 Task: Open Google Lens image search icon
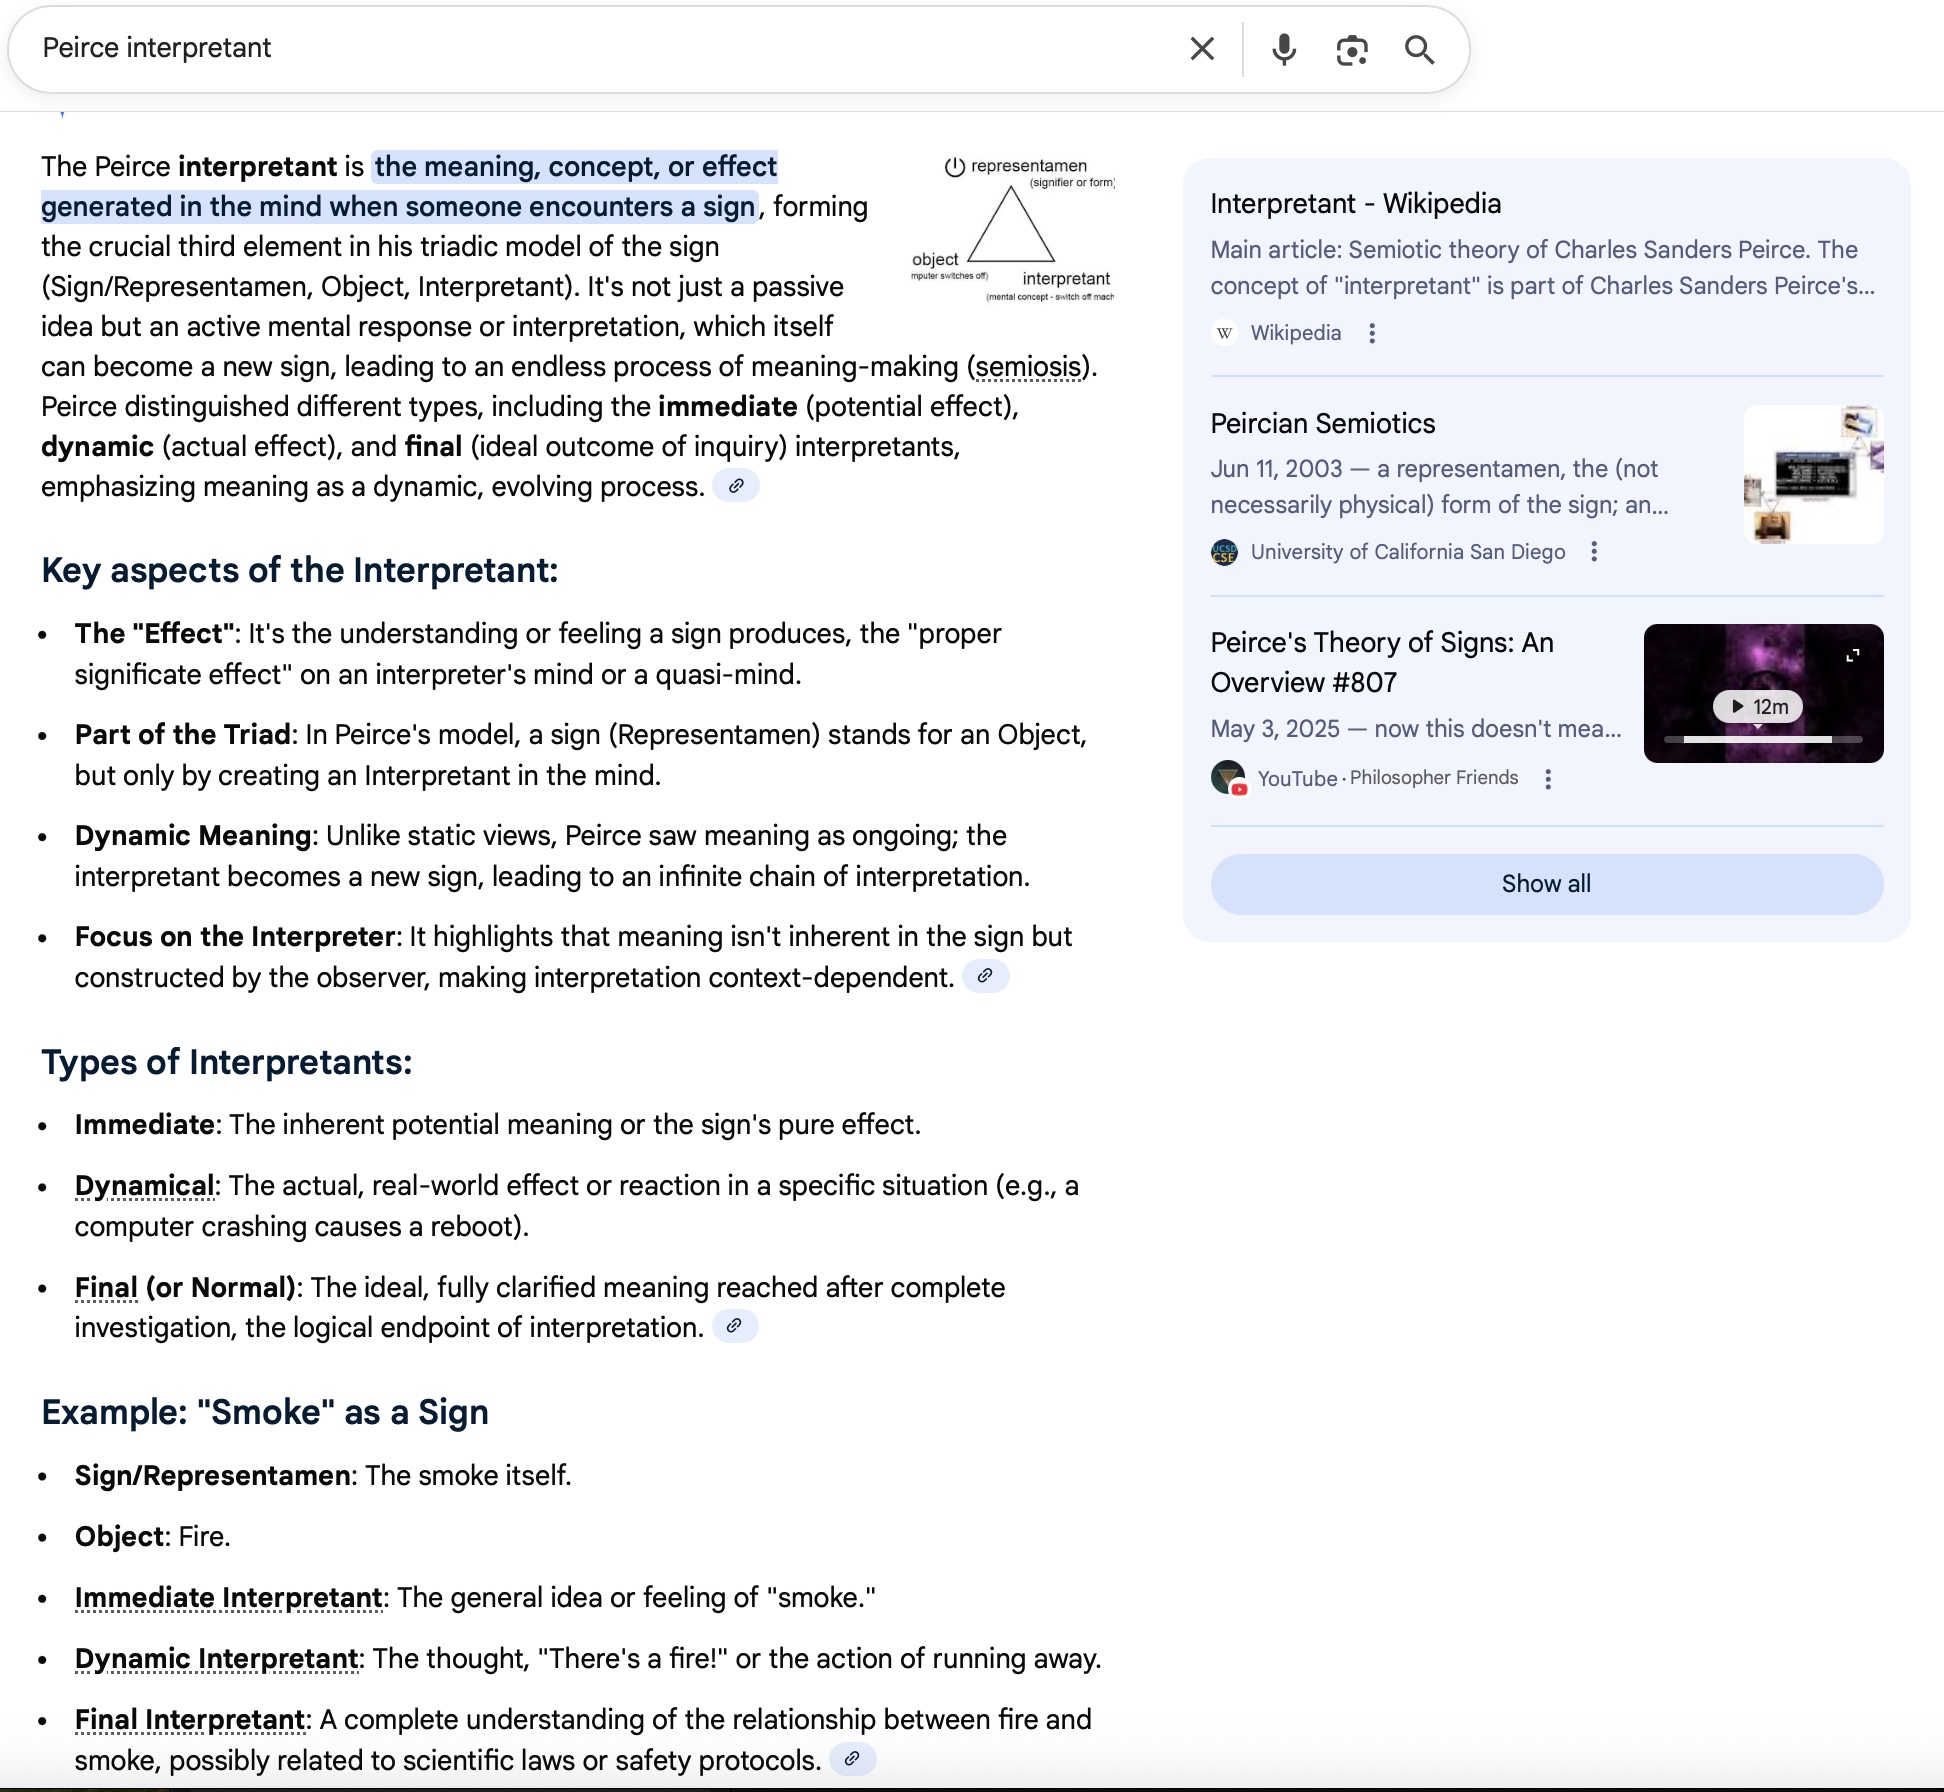point(1352,49)
